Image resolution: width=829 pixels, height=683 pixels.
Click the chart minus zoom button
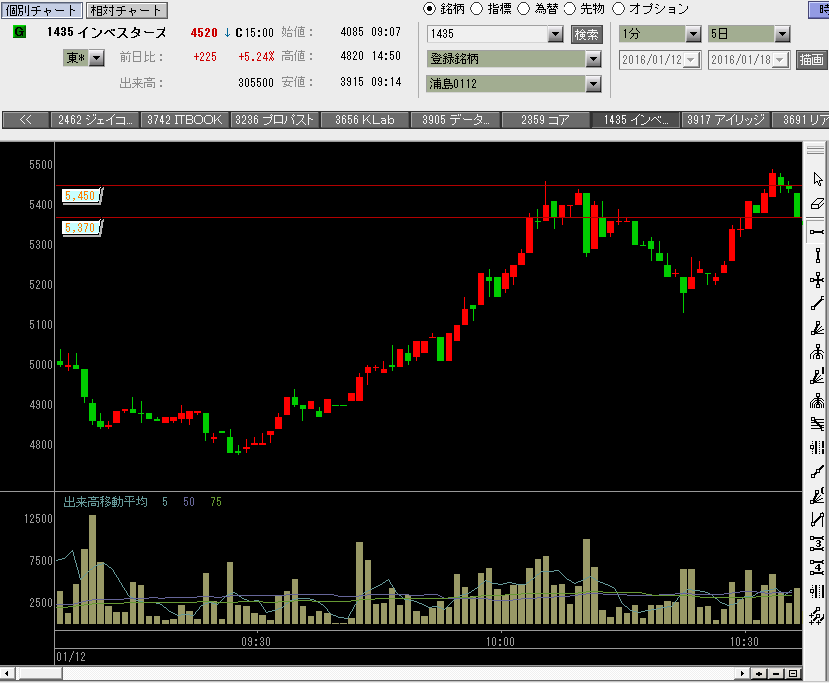tap(776, 673)
